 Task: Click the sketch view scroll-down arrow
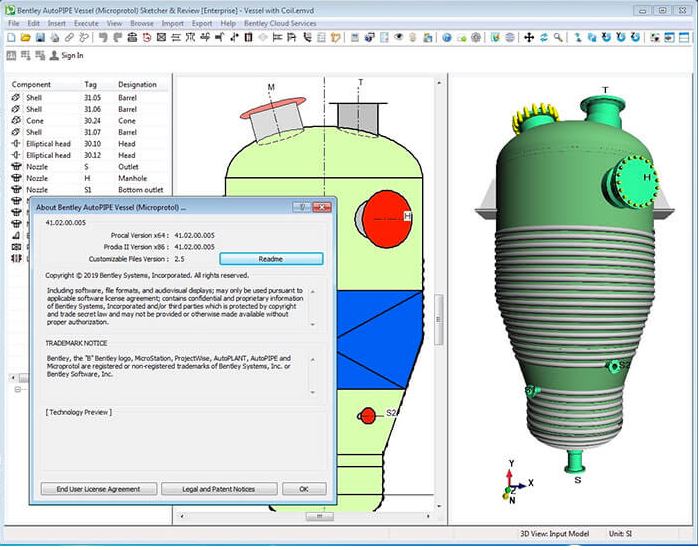(x=439, y=506)
